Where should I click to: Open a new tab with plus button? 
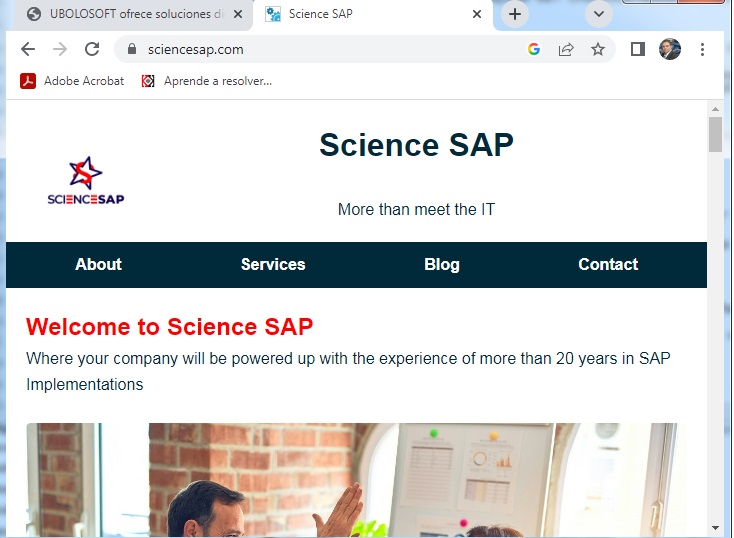[x=515, y=14]
